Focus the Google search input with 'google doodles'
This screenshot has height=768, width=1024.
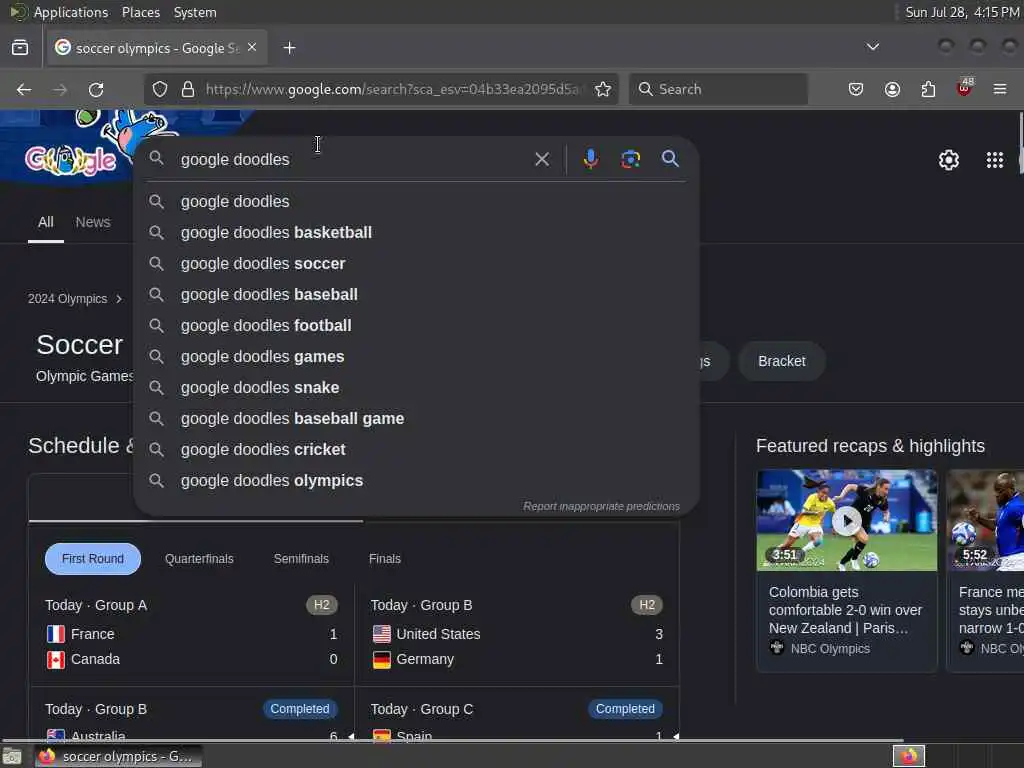tap(353, 159)
